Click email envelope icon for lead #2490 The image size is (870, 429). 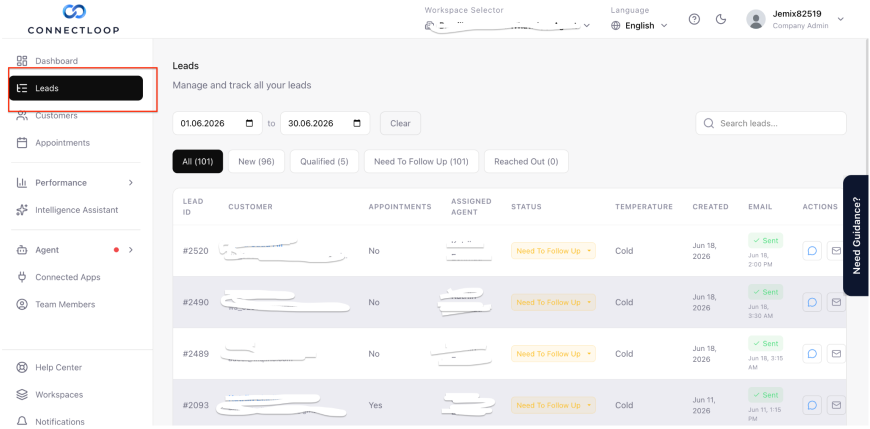(x=836, y=302)
